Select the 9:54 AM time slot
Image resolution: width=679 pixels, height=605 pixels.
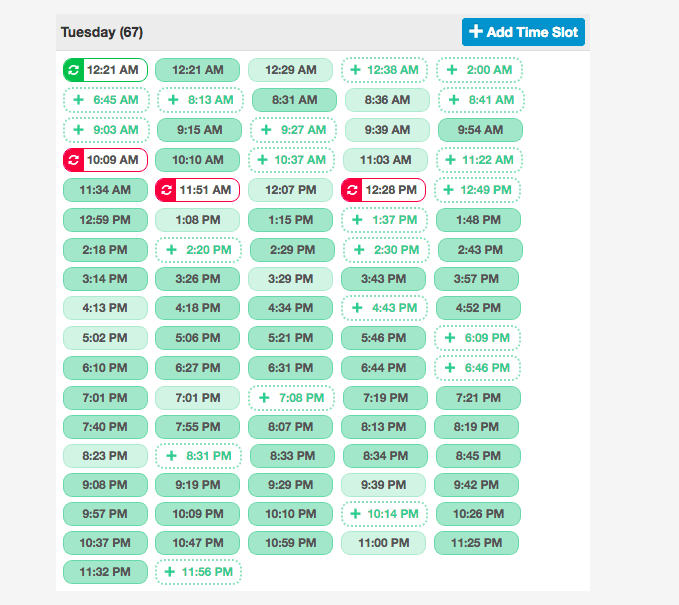[480, 130]
